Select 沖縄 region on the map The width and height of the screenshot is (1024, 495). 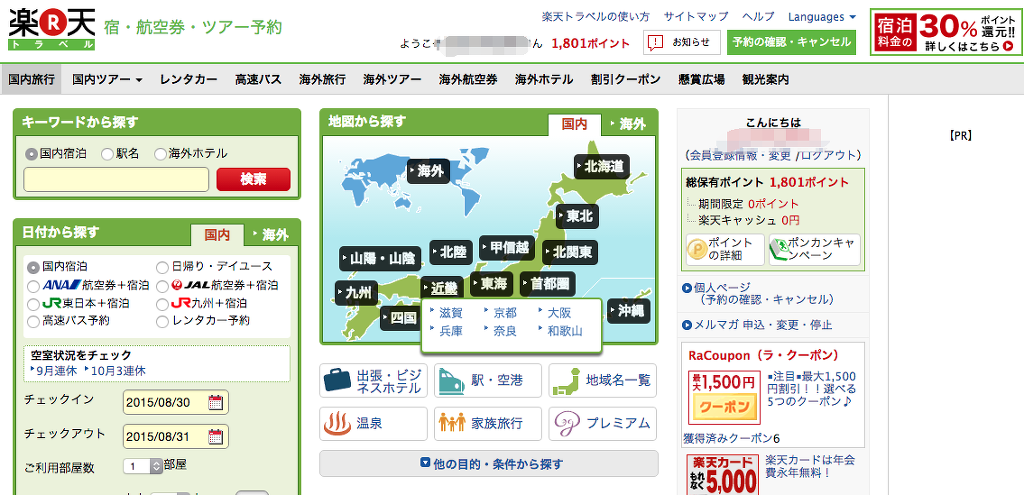click(628, 311)
